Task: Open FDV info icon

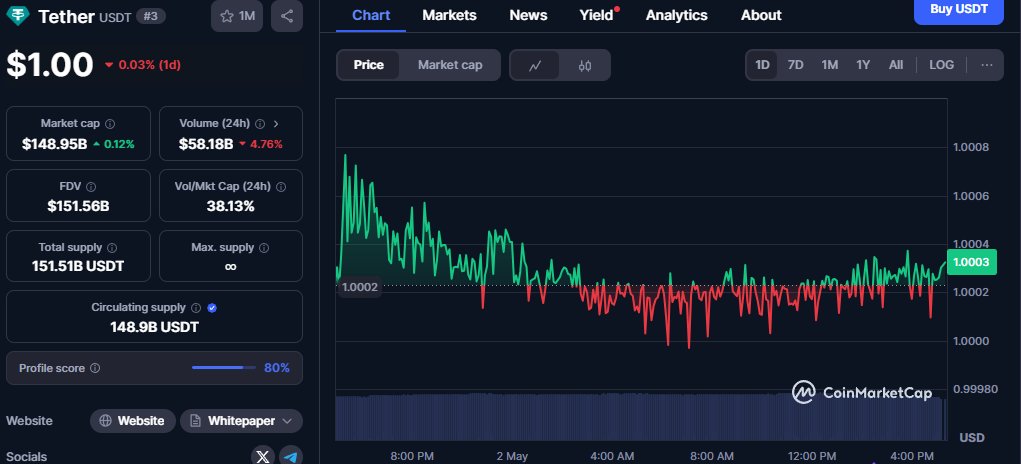Action: pos(91,187)
